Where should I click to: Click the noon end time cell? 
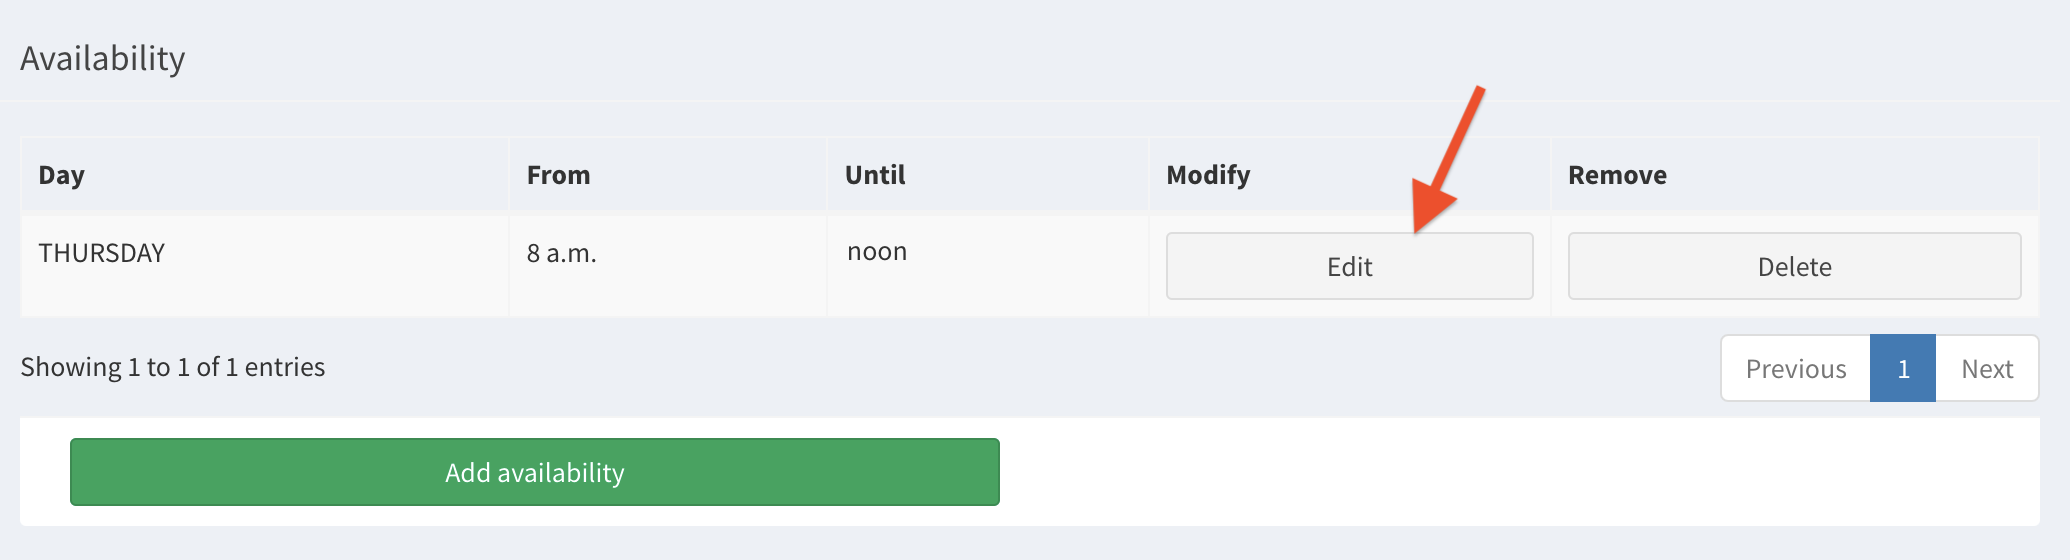tap(877, 252)
